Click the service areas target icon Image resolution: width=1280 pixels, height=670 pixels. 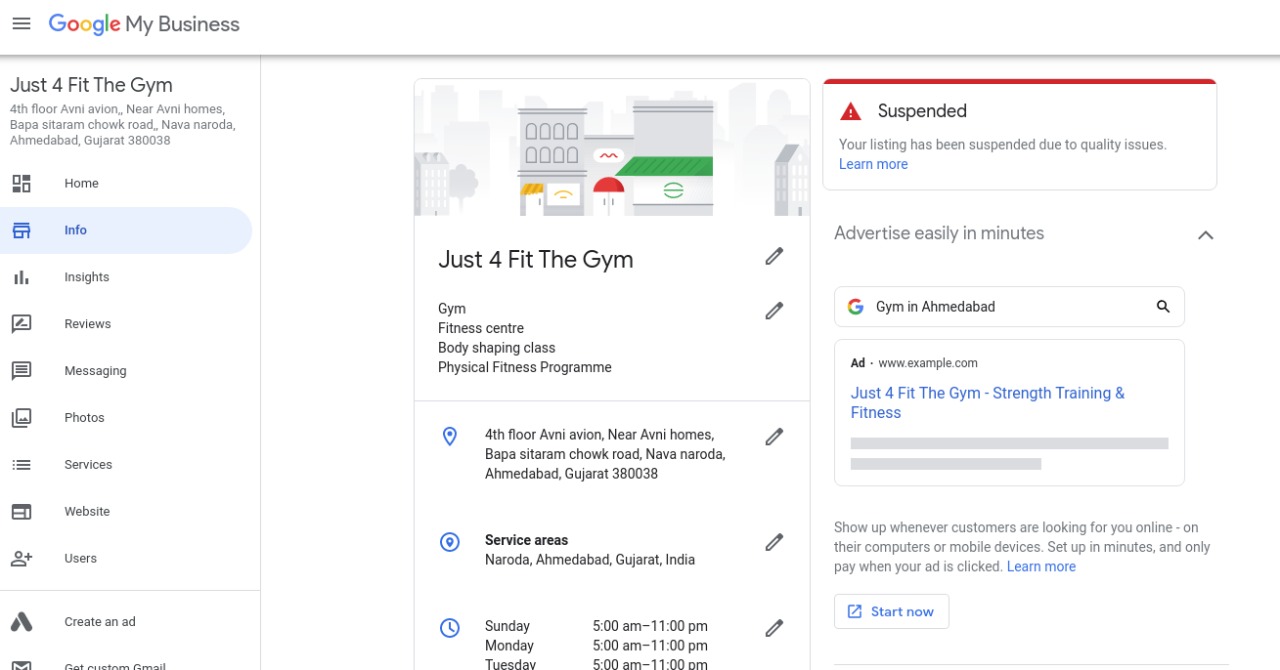click(450, 542)
